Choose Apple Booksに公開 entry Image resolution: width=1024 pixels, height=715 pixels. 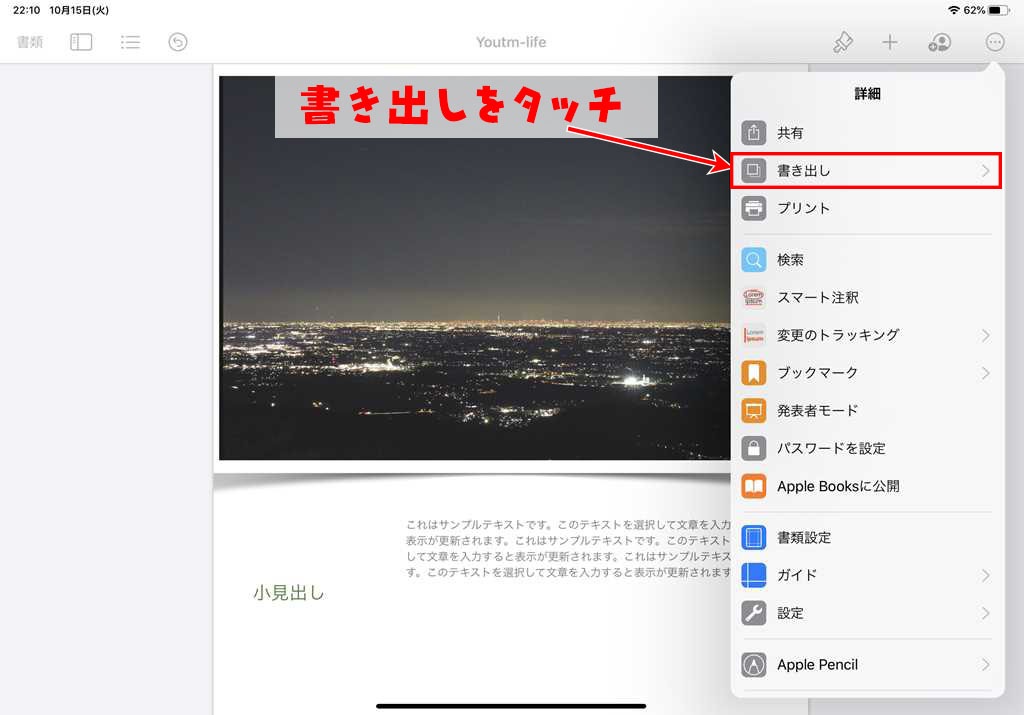tap(867, 486)
